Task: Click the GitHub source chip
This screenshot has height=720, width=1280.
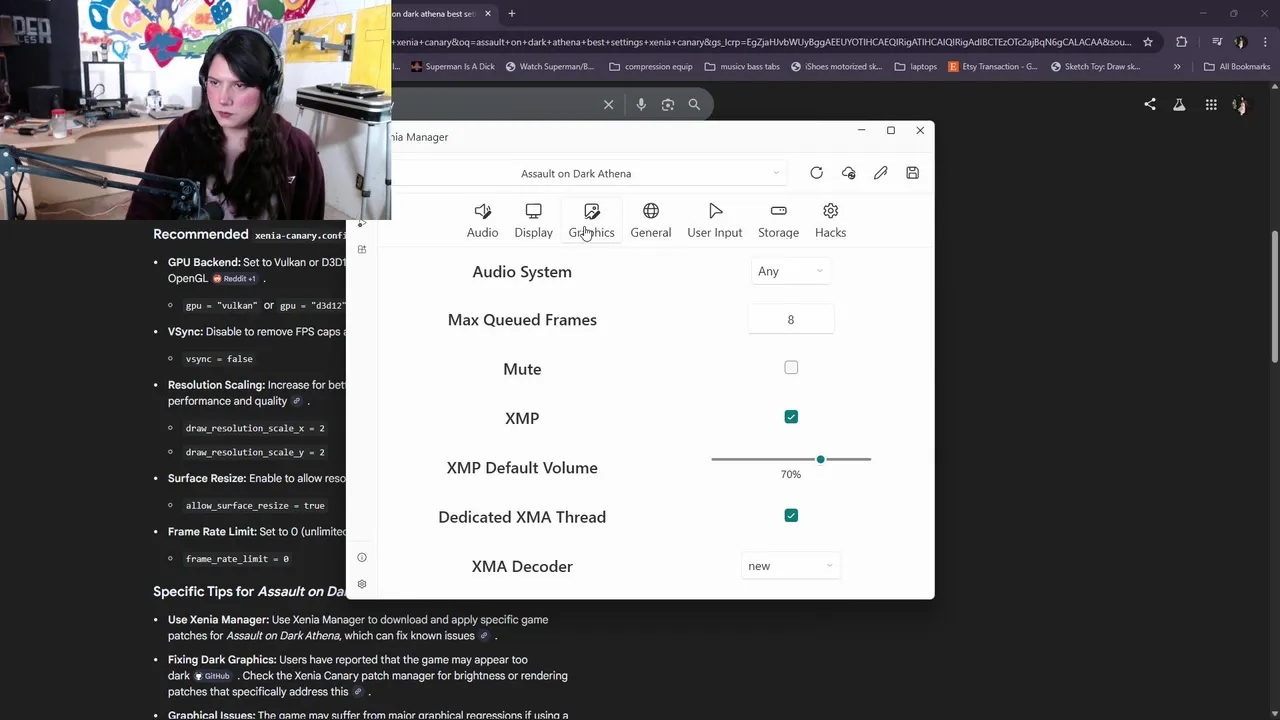Action: (213, 676)
